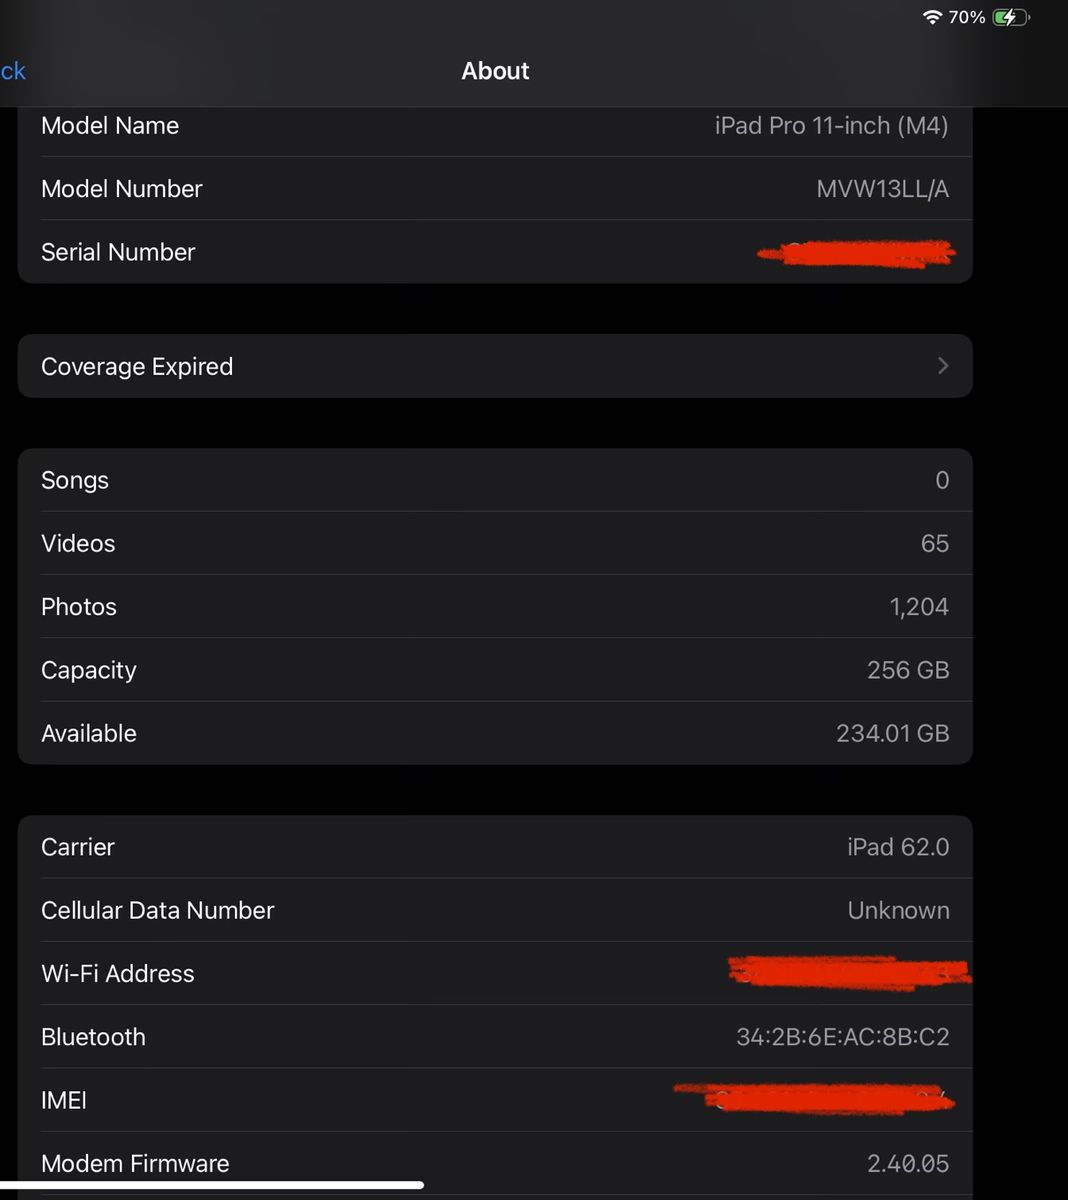Expand Coverage Expired chevron arrow
The height and width of the screenshot is (1200, 1068).
942,366
